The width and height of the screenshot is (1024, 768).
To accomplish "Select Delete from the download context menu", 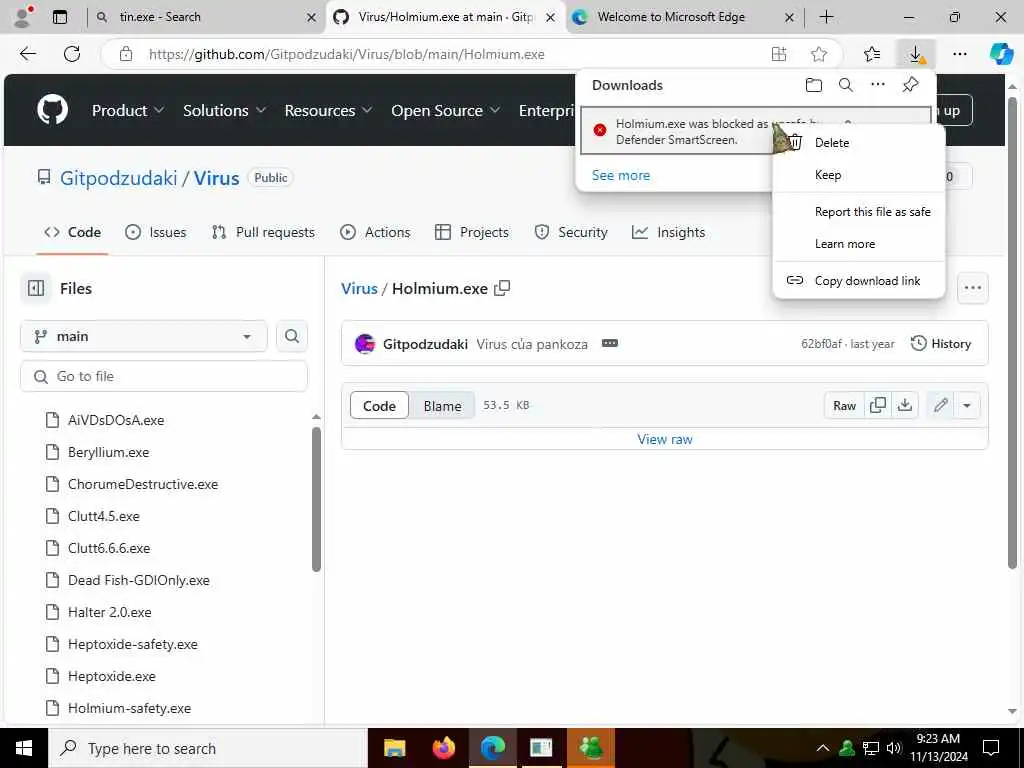I will [858, 143].
